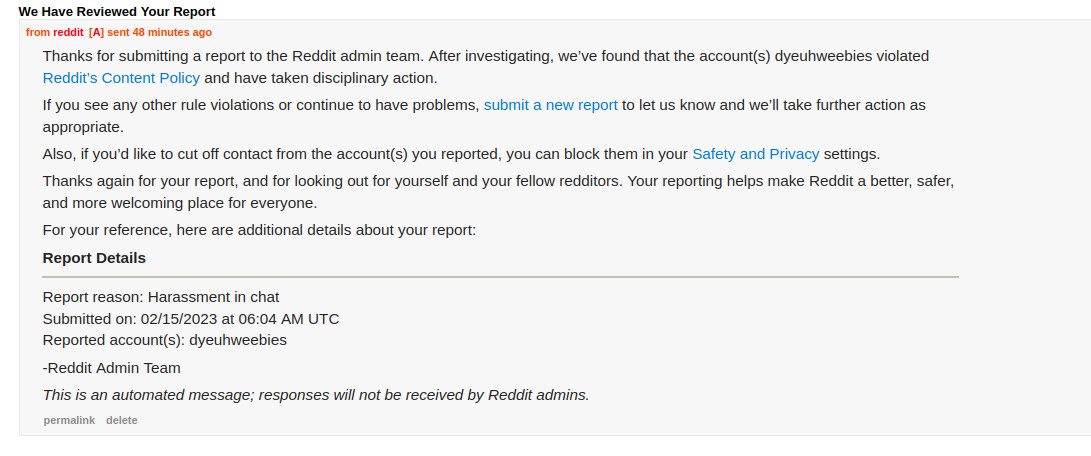Image resolution: width=1091 pixels, height=456 pixels.
Task: Click the permalink link under the message
Action: coord(69,421)
